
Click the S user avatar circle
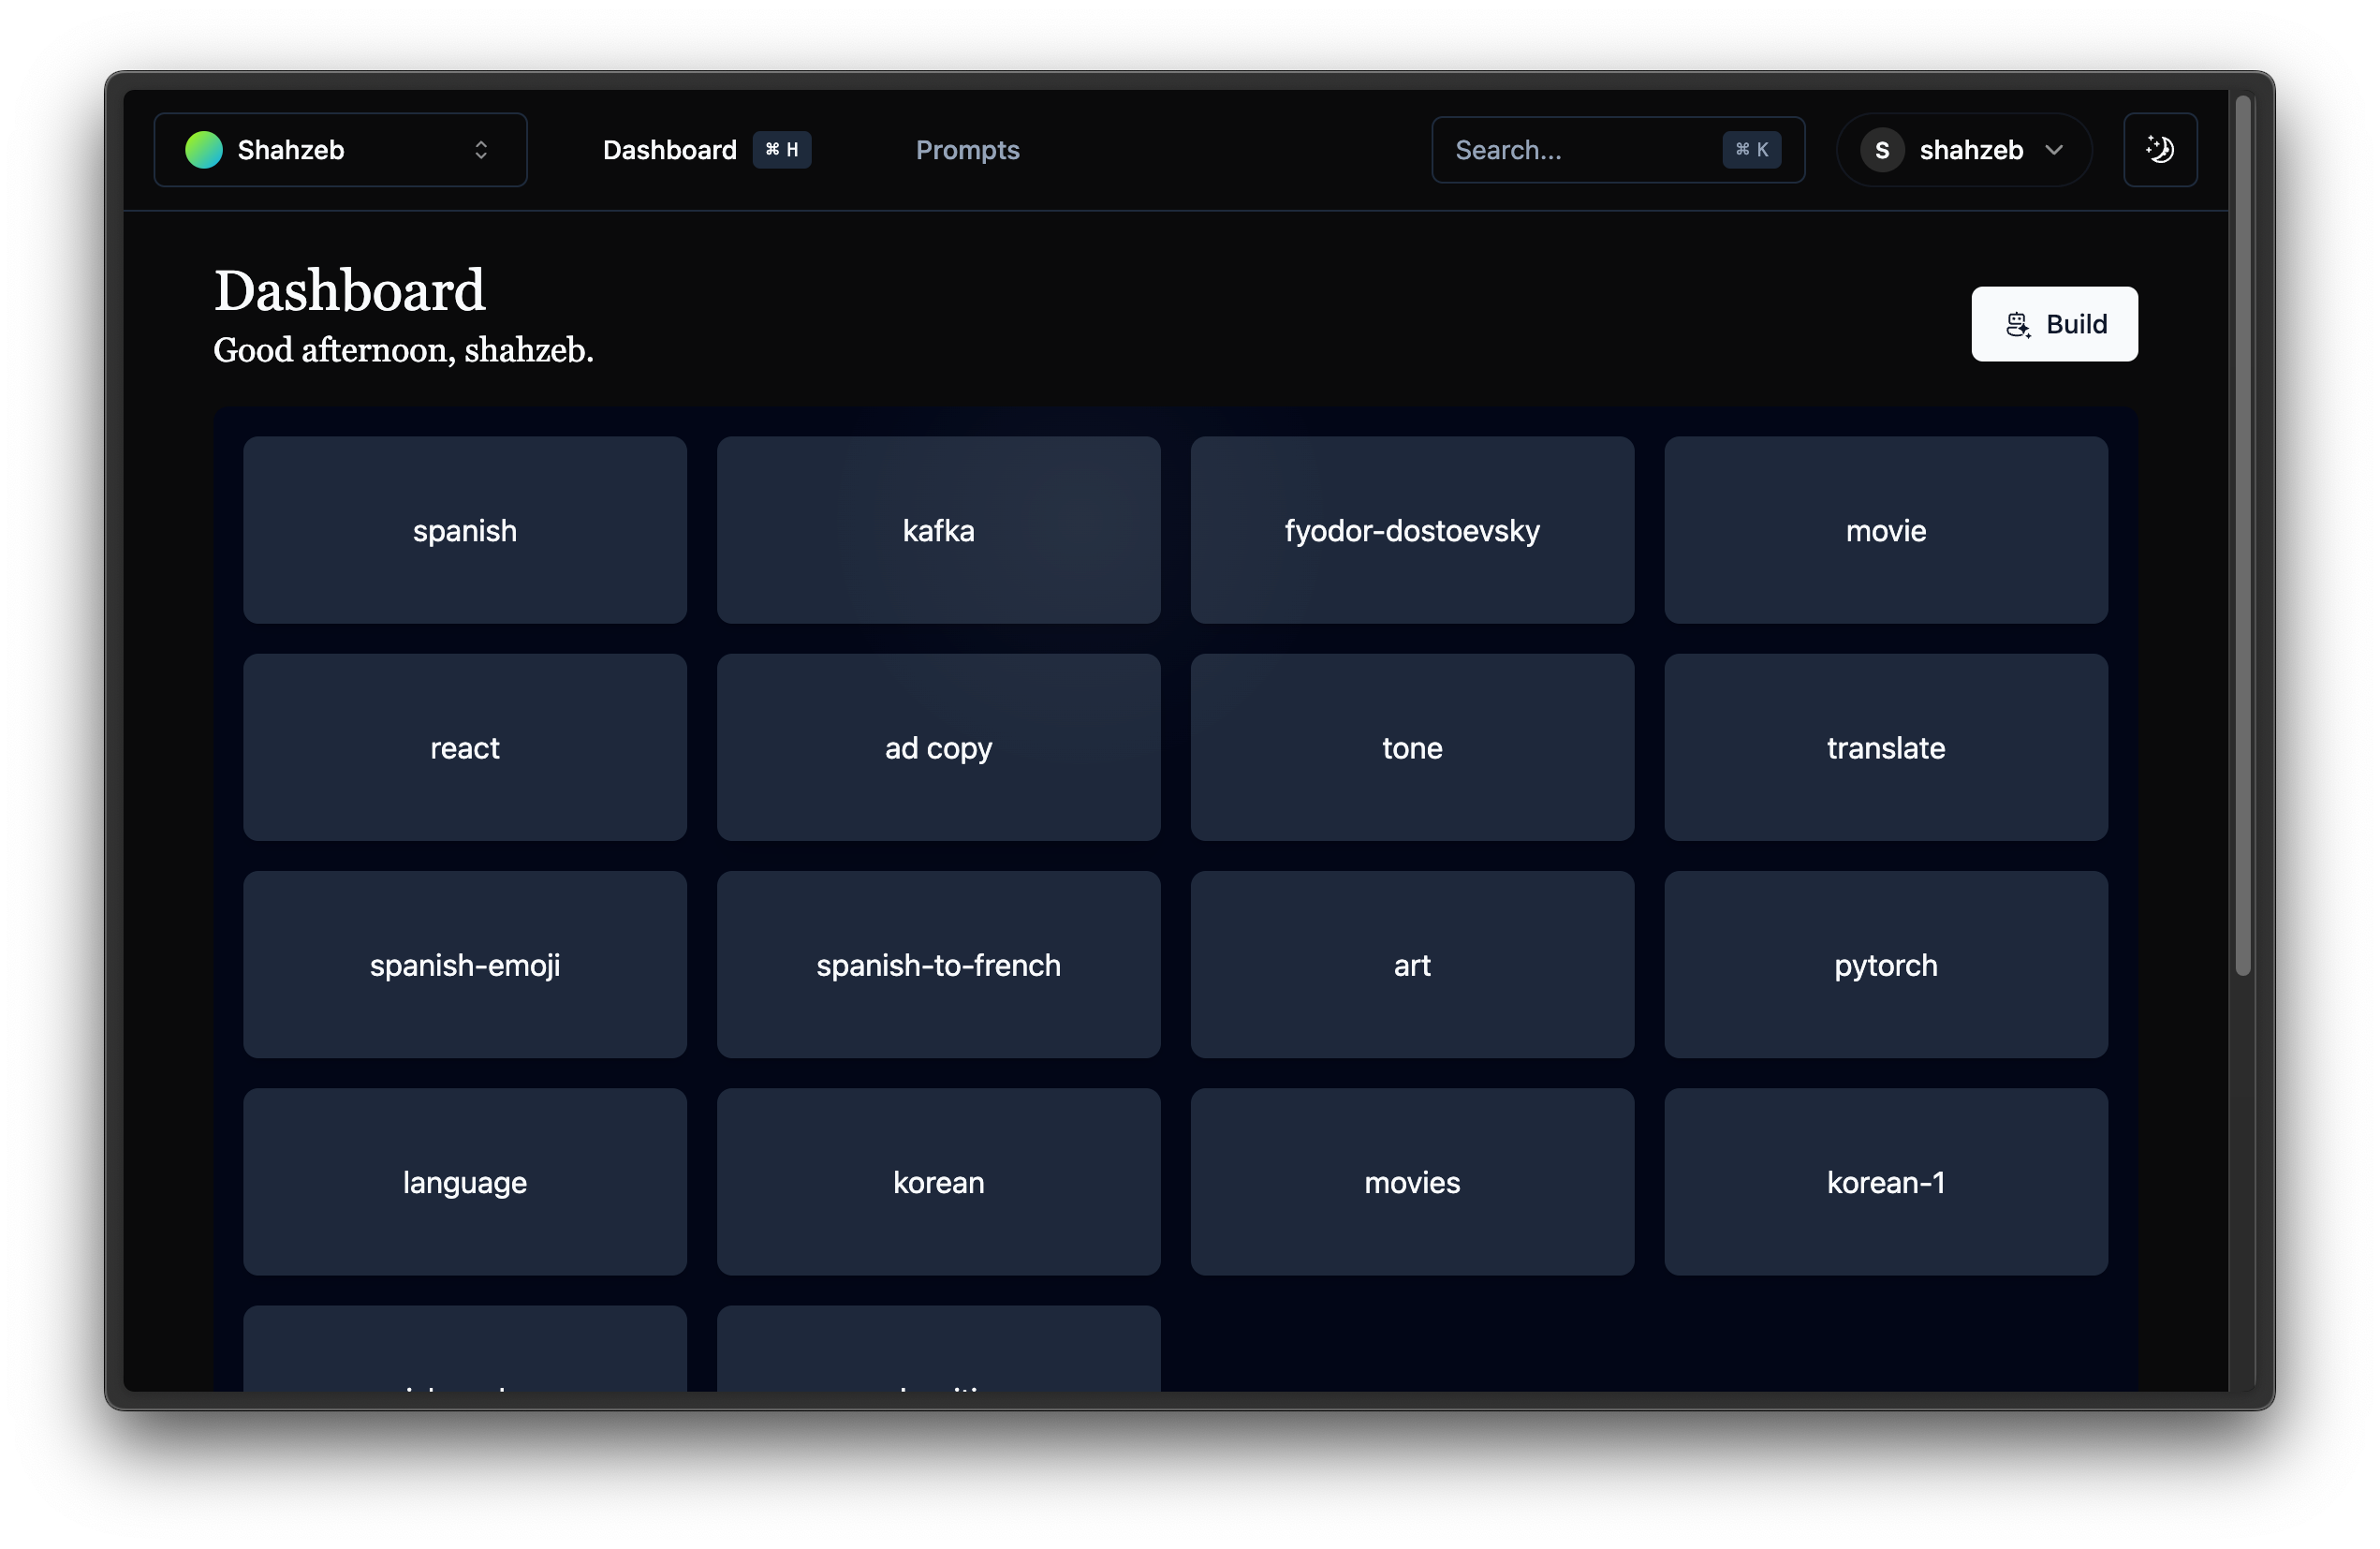tap(1881, 150)
